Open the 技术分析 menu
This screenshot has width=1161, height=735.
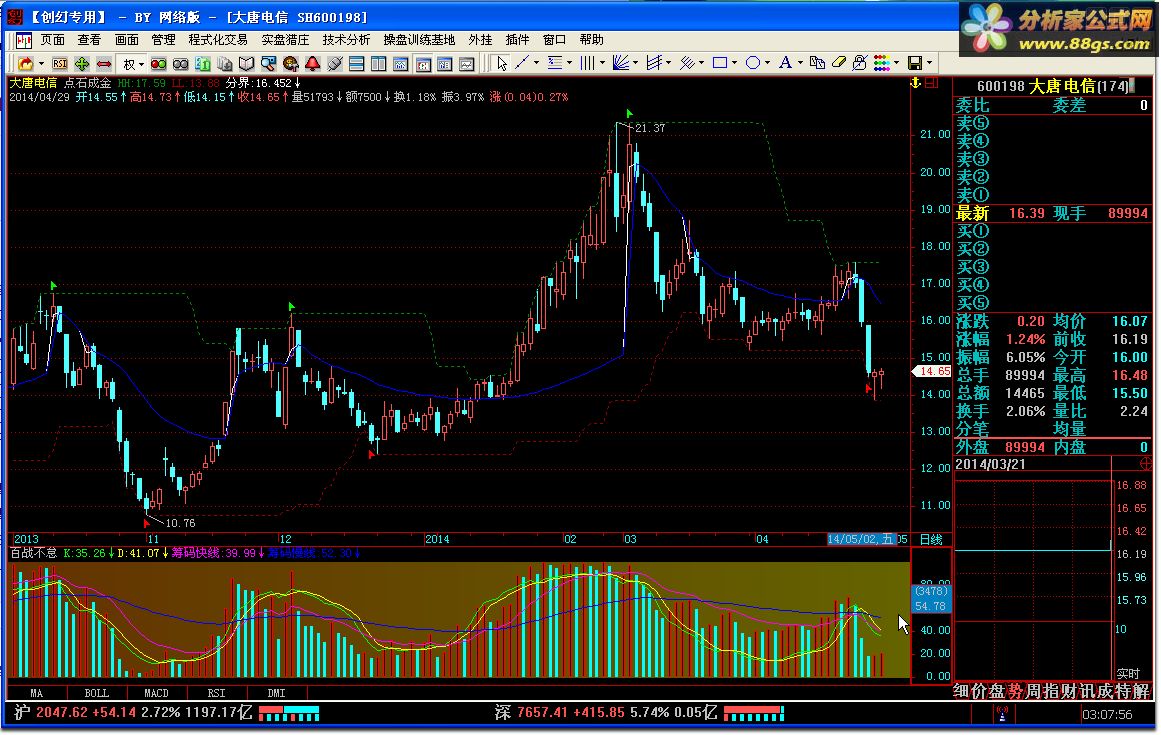coord(347,39)
